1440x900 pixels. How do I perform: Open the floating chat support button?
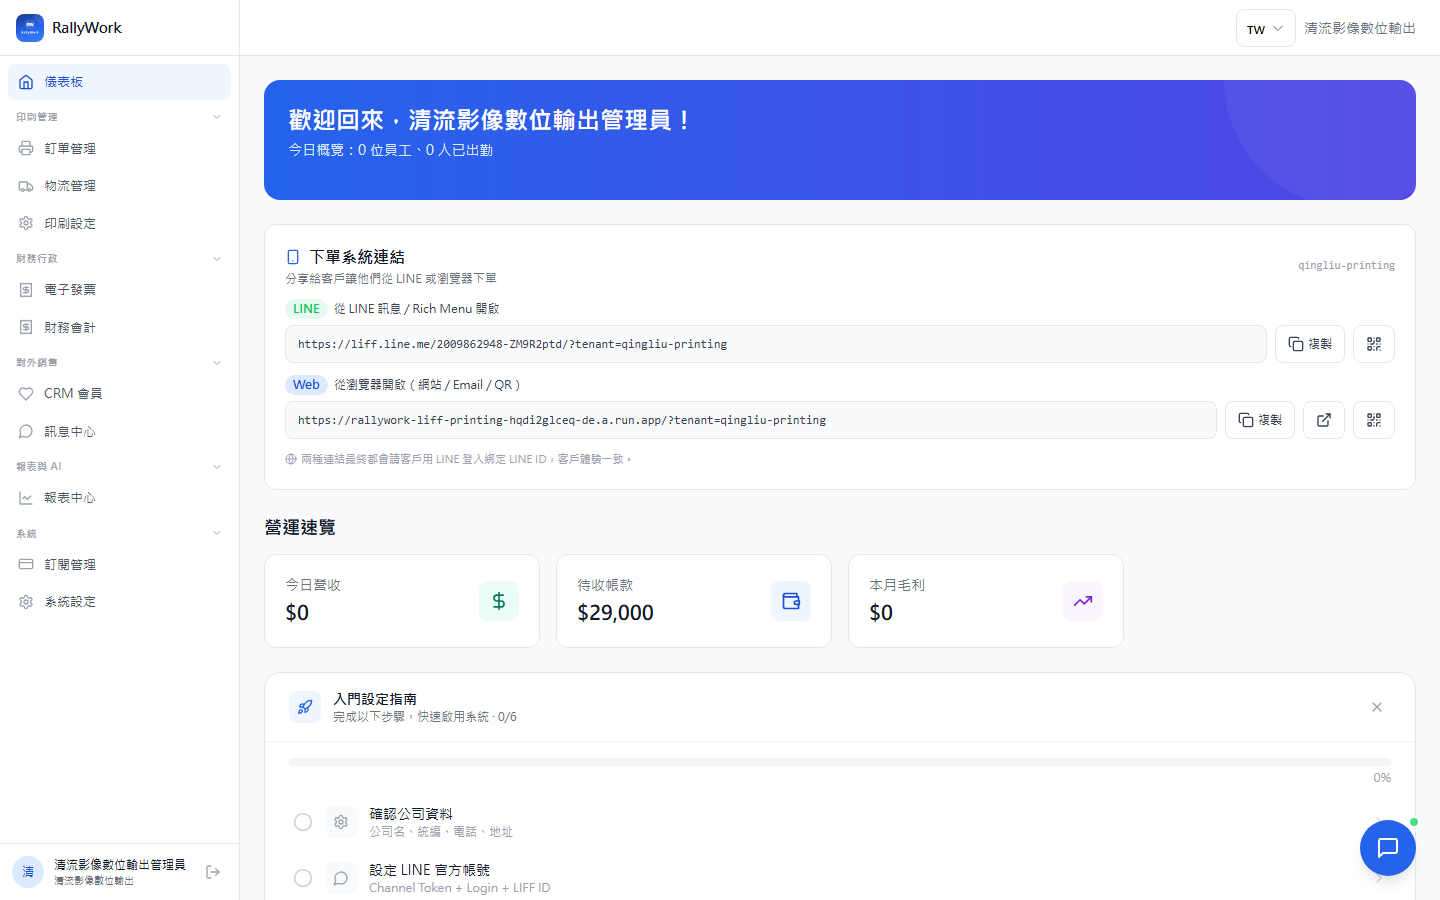click(1388, 848)
